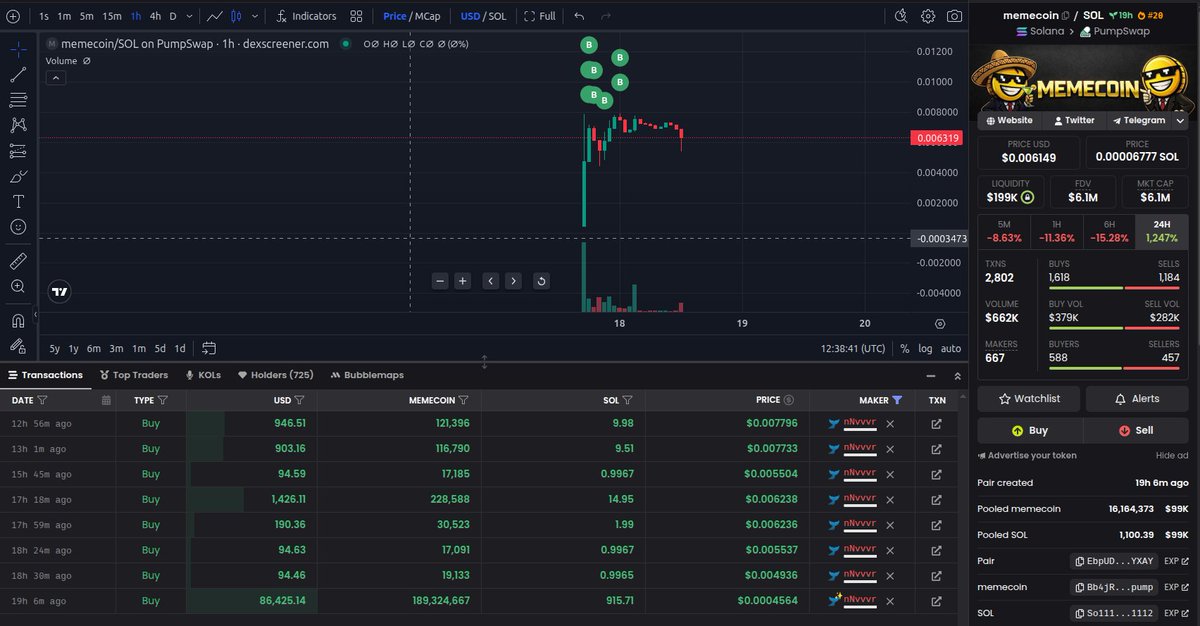1200x626 pixels.
Task: Open the SOL column filter
Action: [627, 400]
